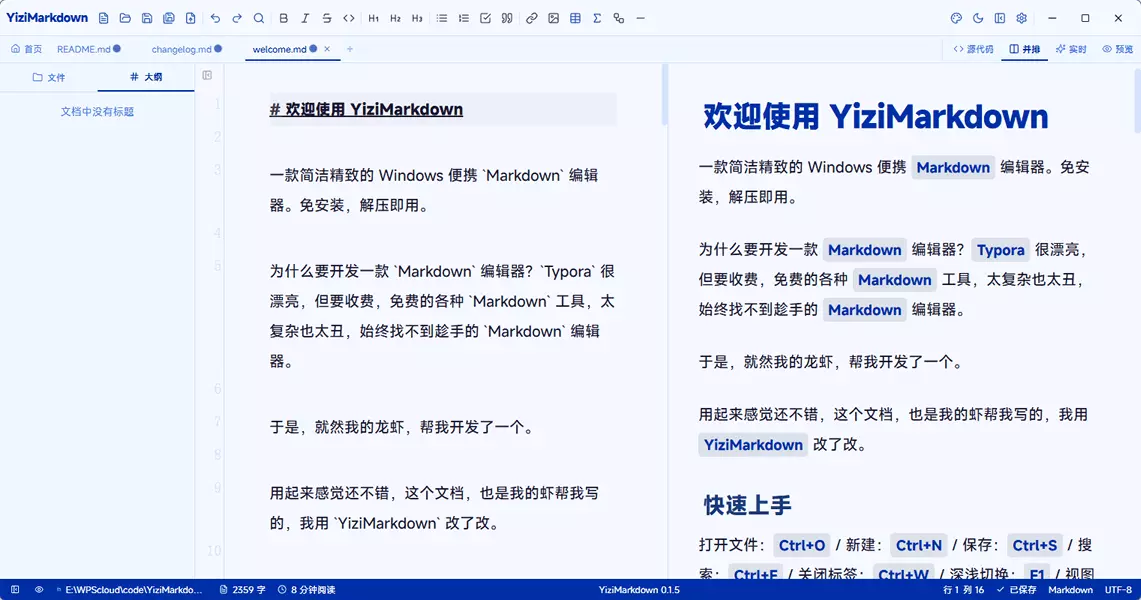Click the 文档中没有标题 outline message
Screen dimensions: 1141x600
[x=97, y=112]
